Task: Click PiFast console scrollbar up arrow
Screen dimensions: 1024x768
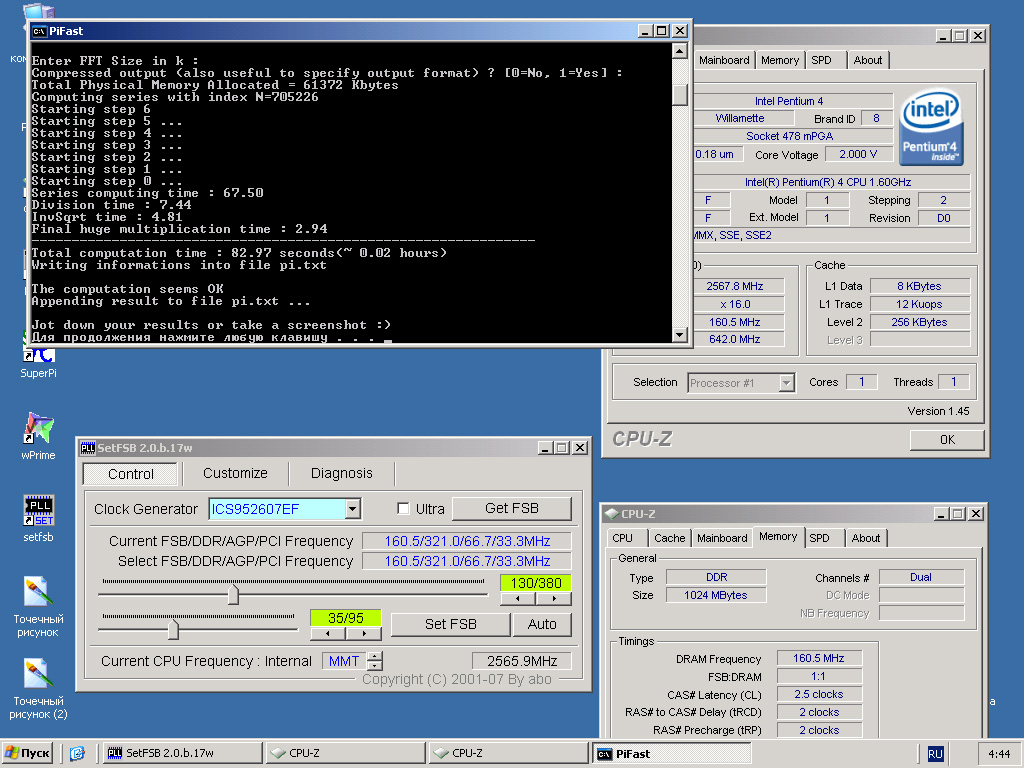Action: [680, 51]
